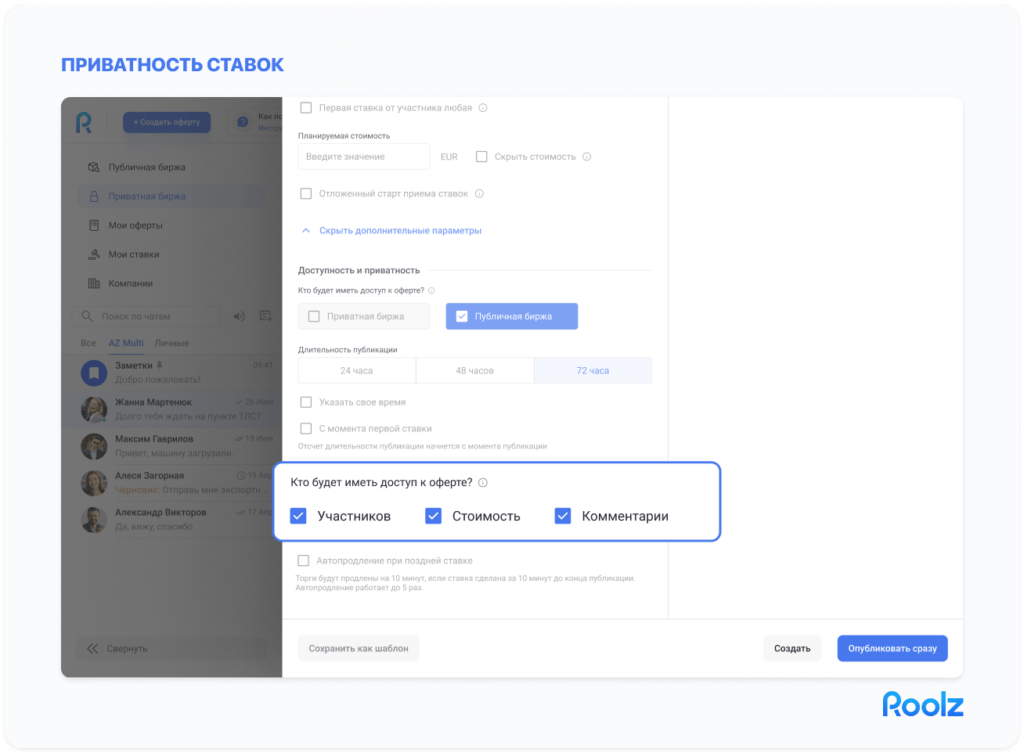Select the Публичная биржа sidebar icon
This screenshot has height=753, width=1024.
(94, 168)
